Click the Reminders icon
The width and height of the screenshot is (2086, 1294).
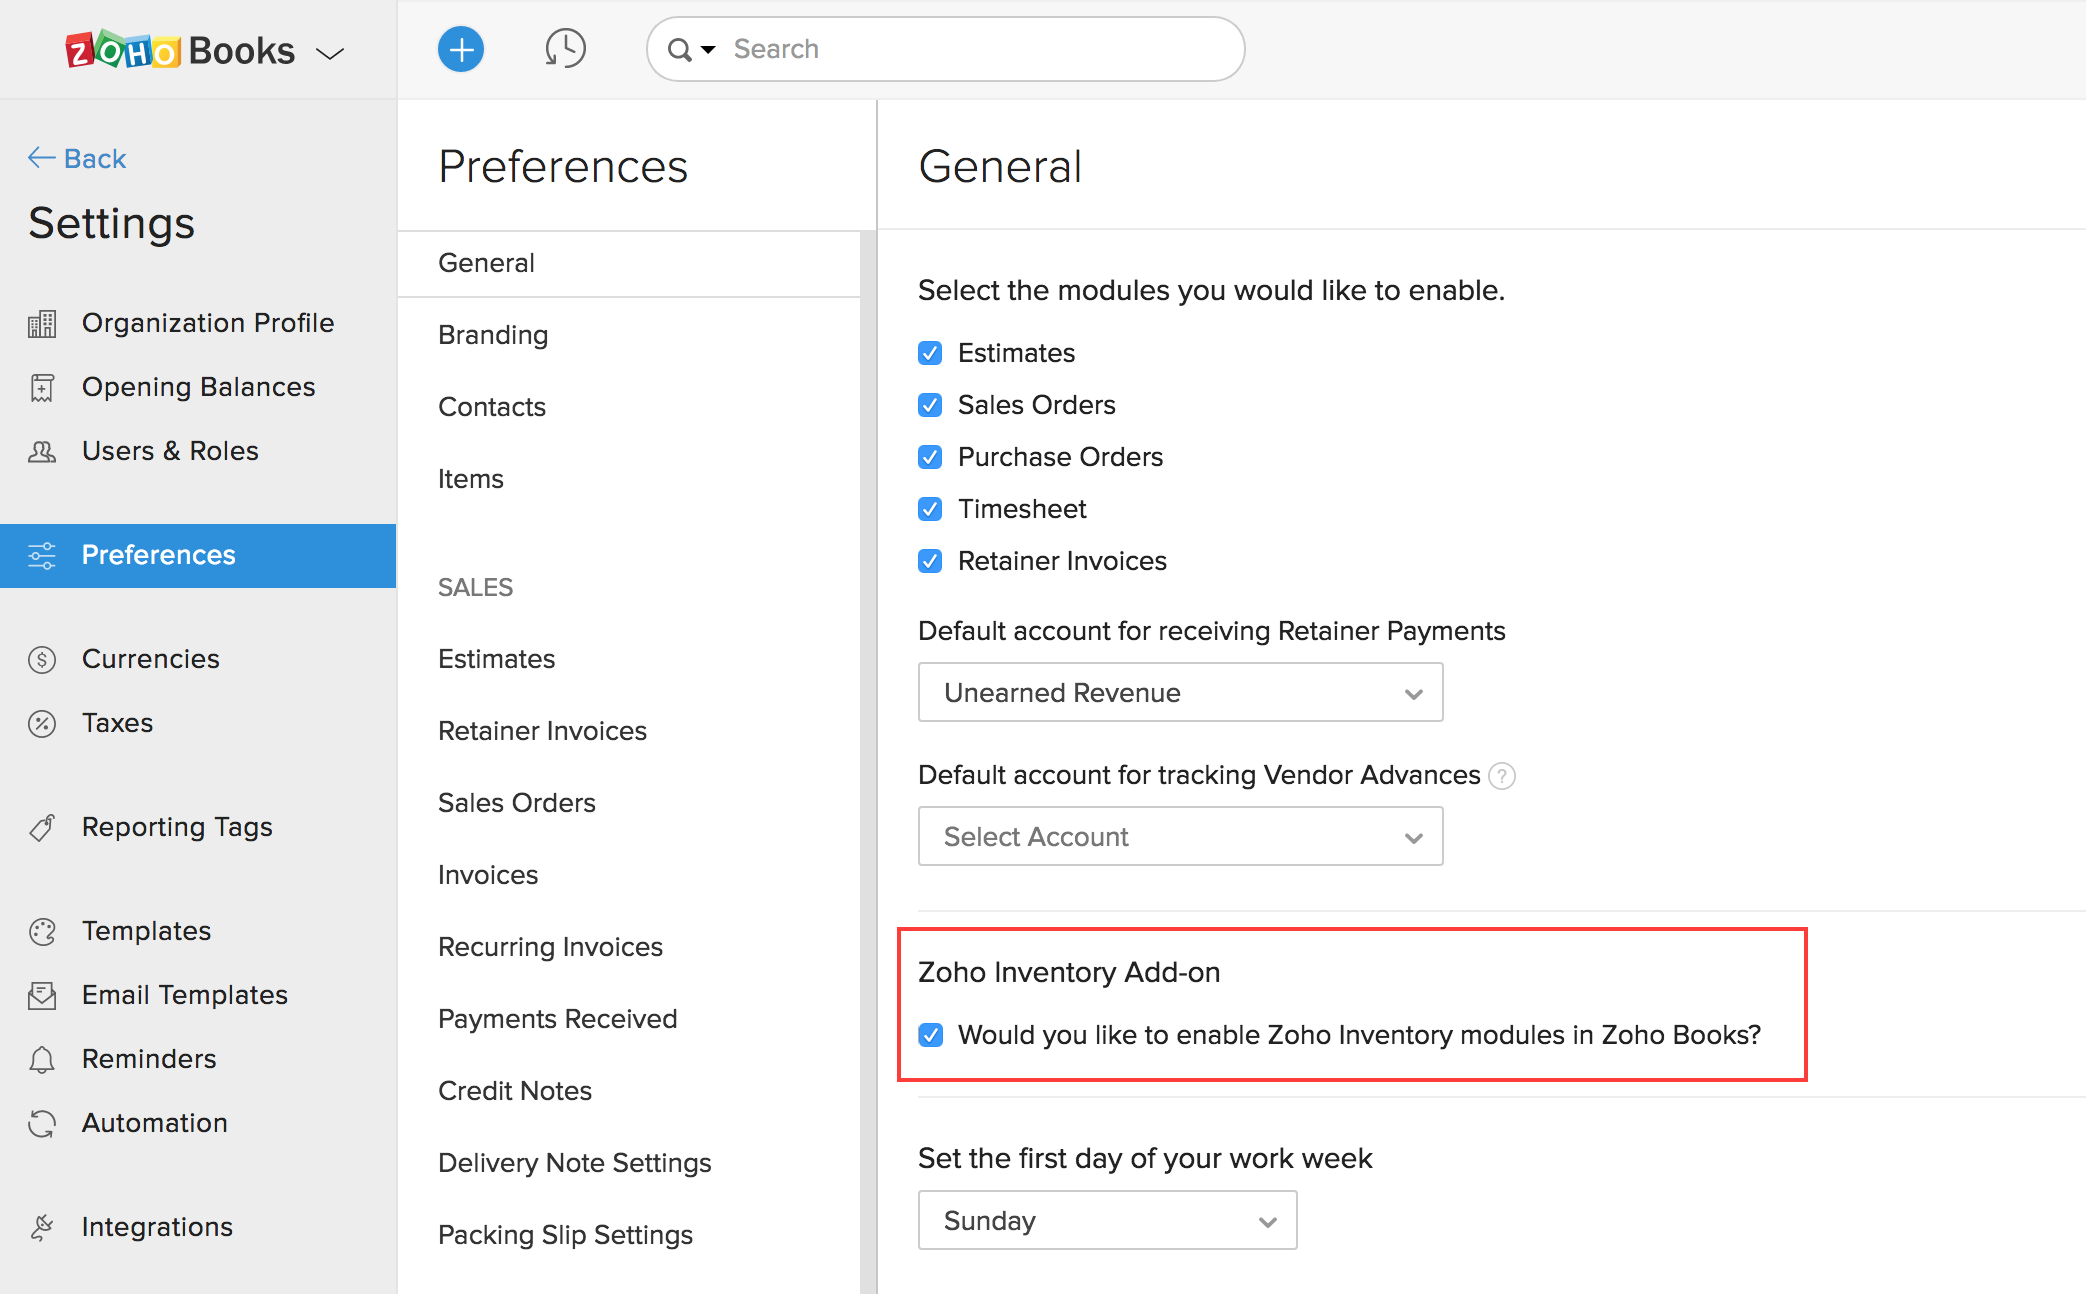pos(42,1057)
